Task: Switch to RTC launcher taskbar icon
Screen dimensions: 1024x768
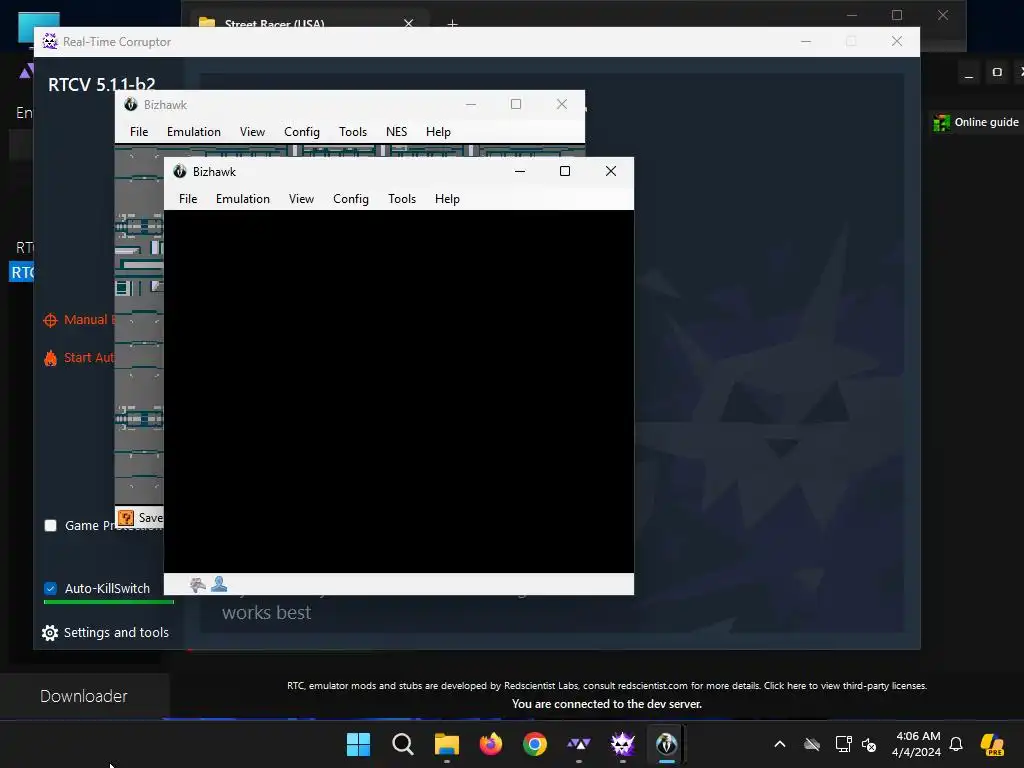Action: pyautogui.click(x=579, y=744)
